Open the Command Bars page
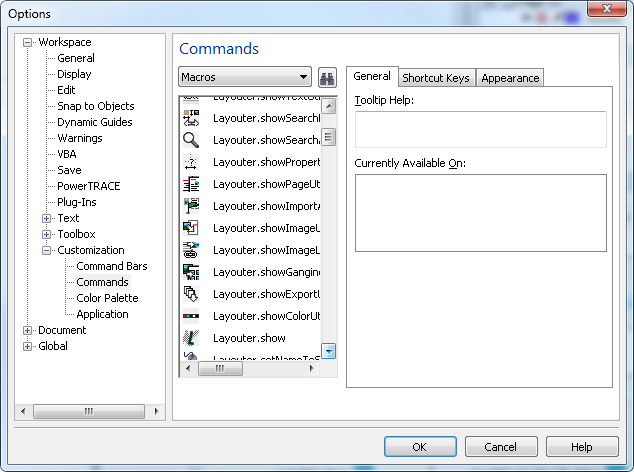 click(x=112, y=266)
